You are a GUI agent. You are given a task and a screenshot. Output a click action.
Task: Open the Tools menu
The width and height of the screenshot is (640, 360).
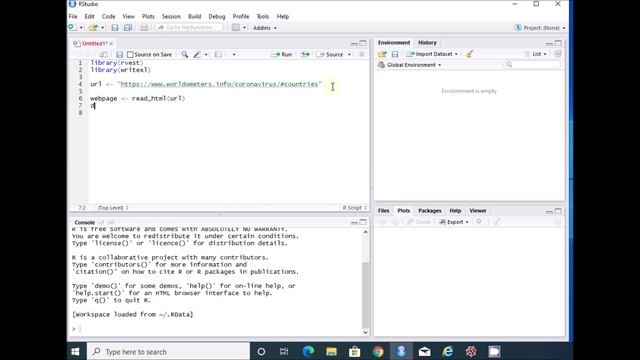click(x=262, y=16)
